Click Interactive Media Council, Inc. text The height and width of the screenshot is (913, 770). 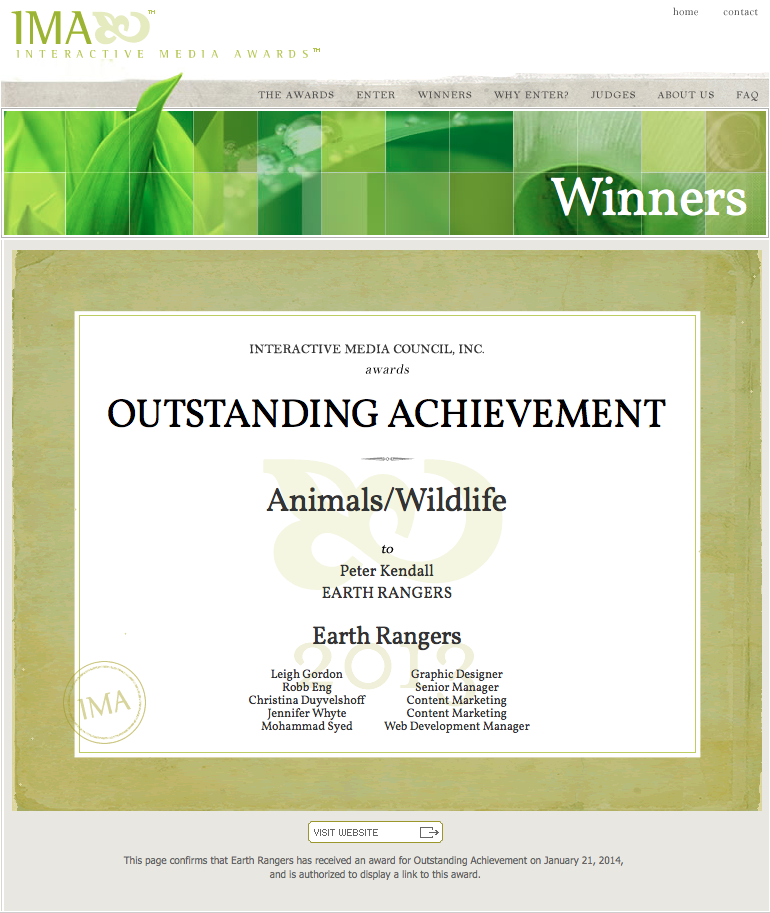pyautogui.click(x=367, y=349)
